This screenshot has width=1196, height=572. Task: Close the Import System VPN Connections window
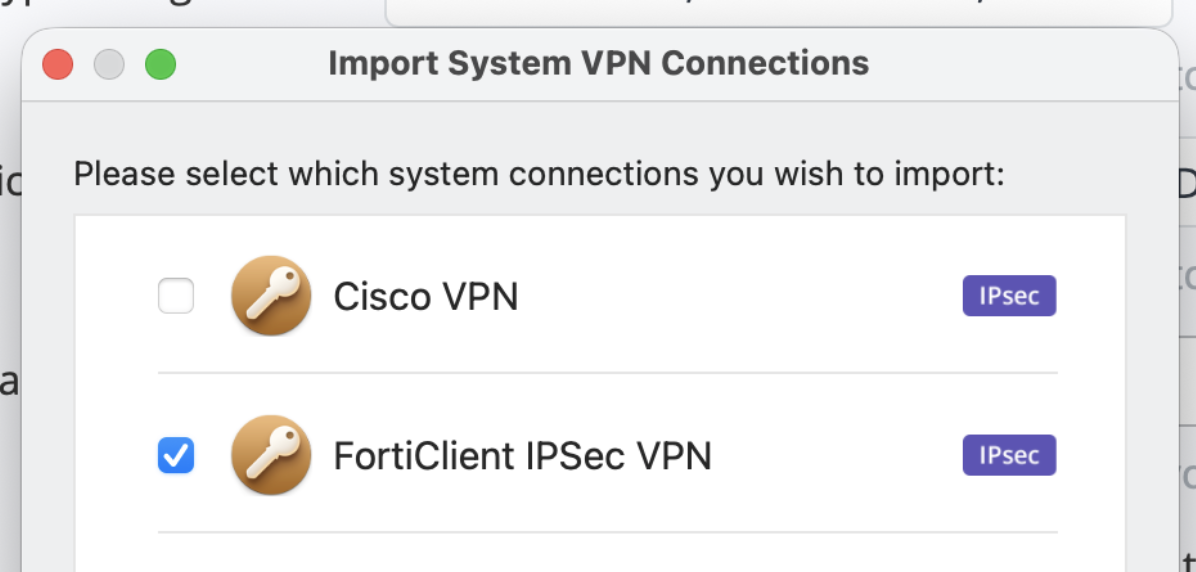pos(58,65)
